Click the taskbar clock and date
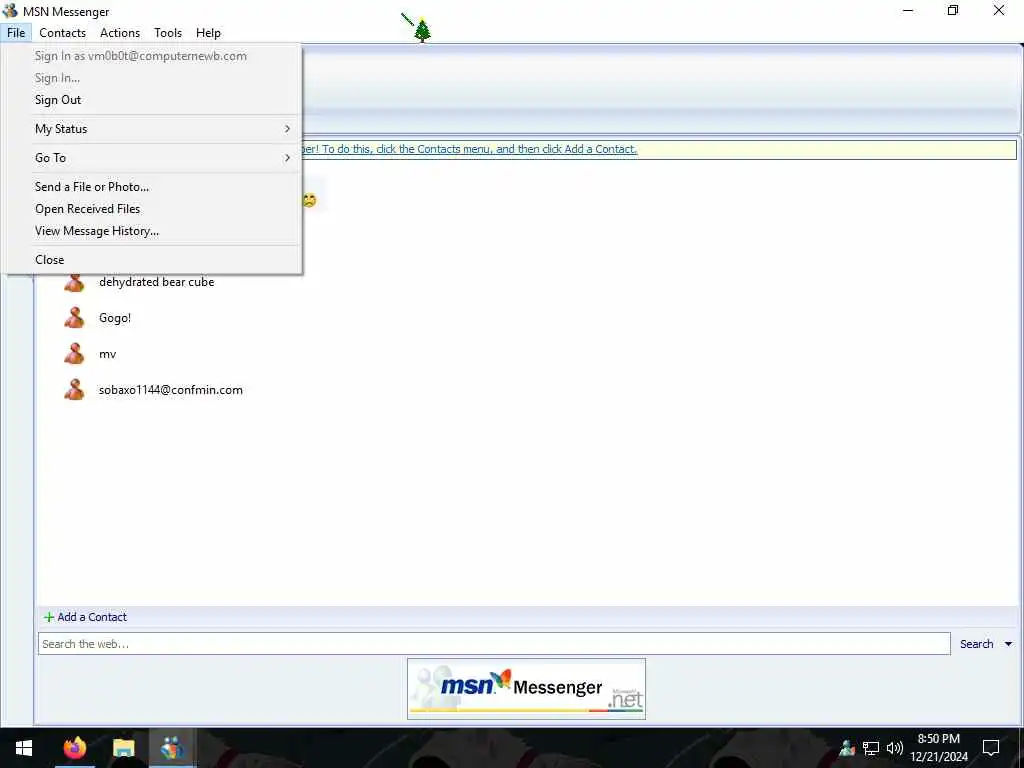The width and height of the screenshot is (1024, 768). click(939, 748)
